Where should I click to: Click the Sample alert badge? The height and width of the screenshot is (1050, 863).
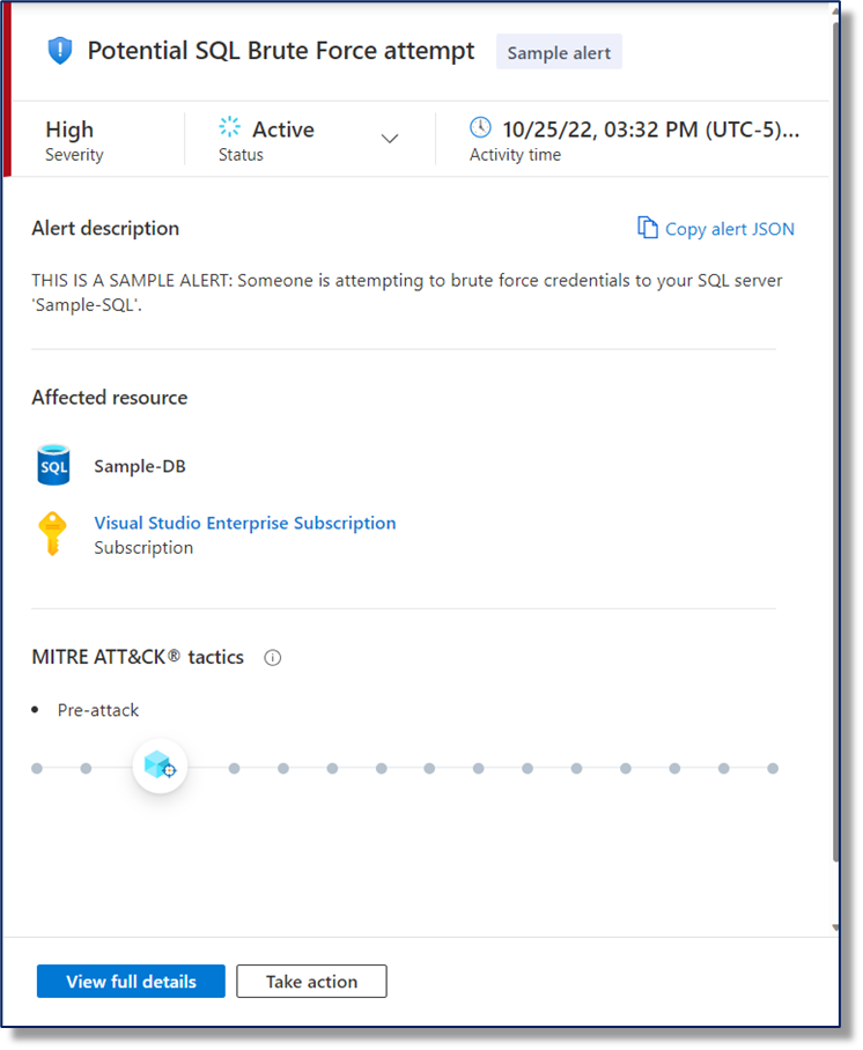click(x=559, y=52)
